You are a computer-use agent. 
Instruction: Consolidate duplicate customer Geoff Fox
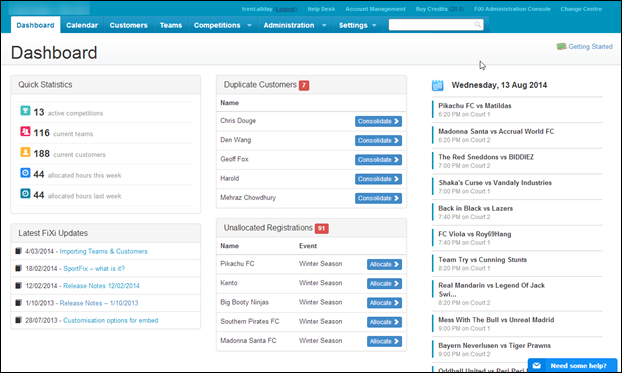tap(378, 160)
